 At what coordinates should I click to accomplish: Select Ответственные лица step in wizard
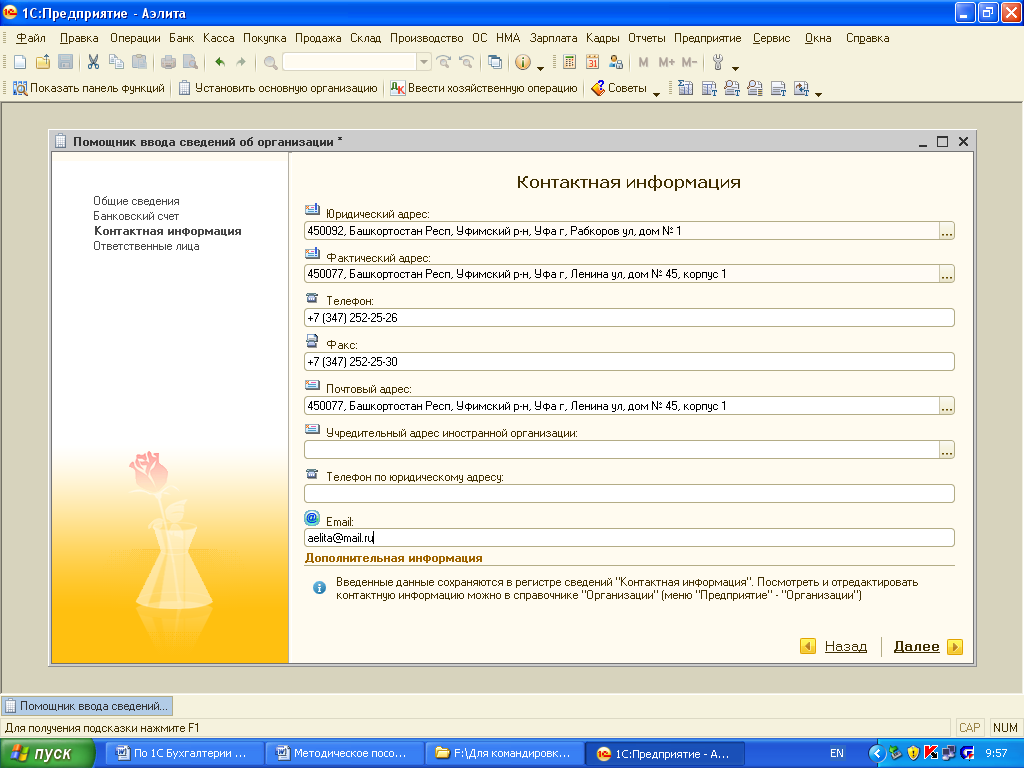tap(146, 246)
